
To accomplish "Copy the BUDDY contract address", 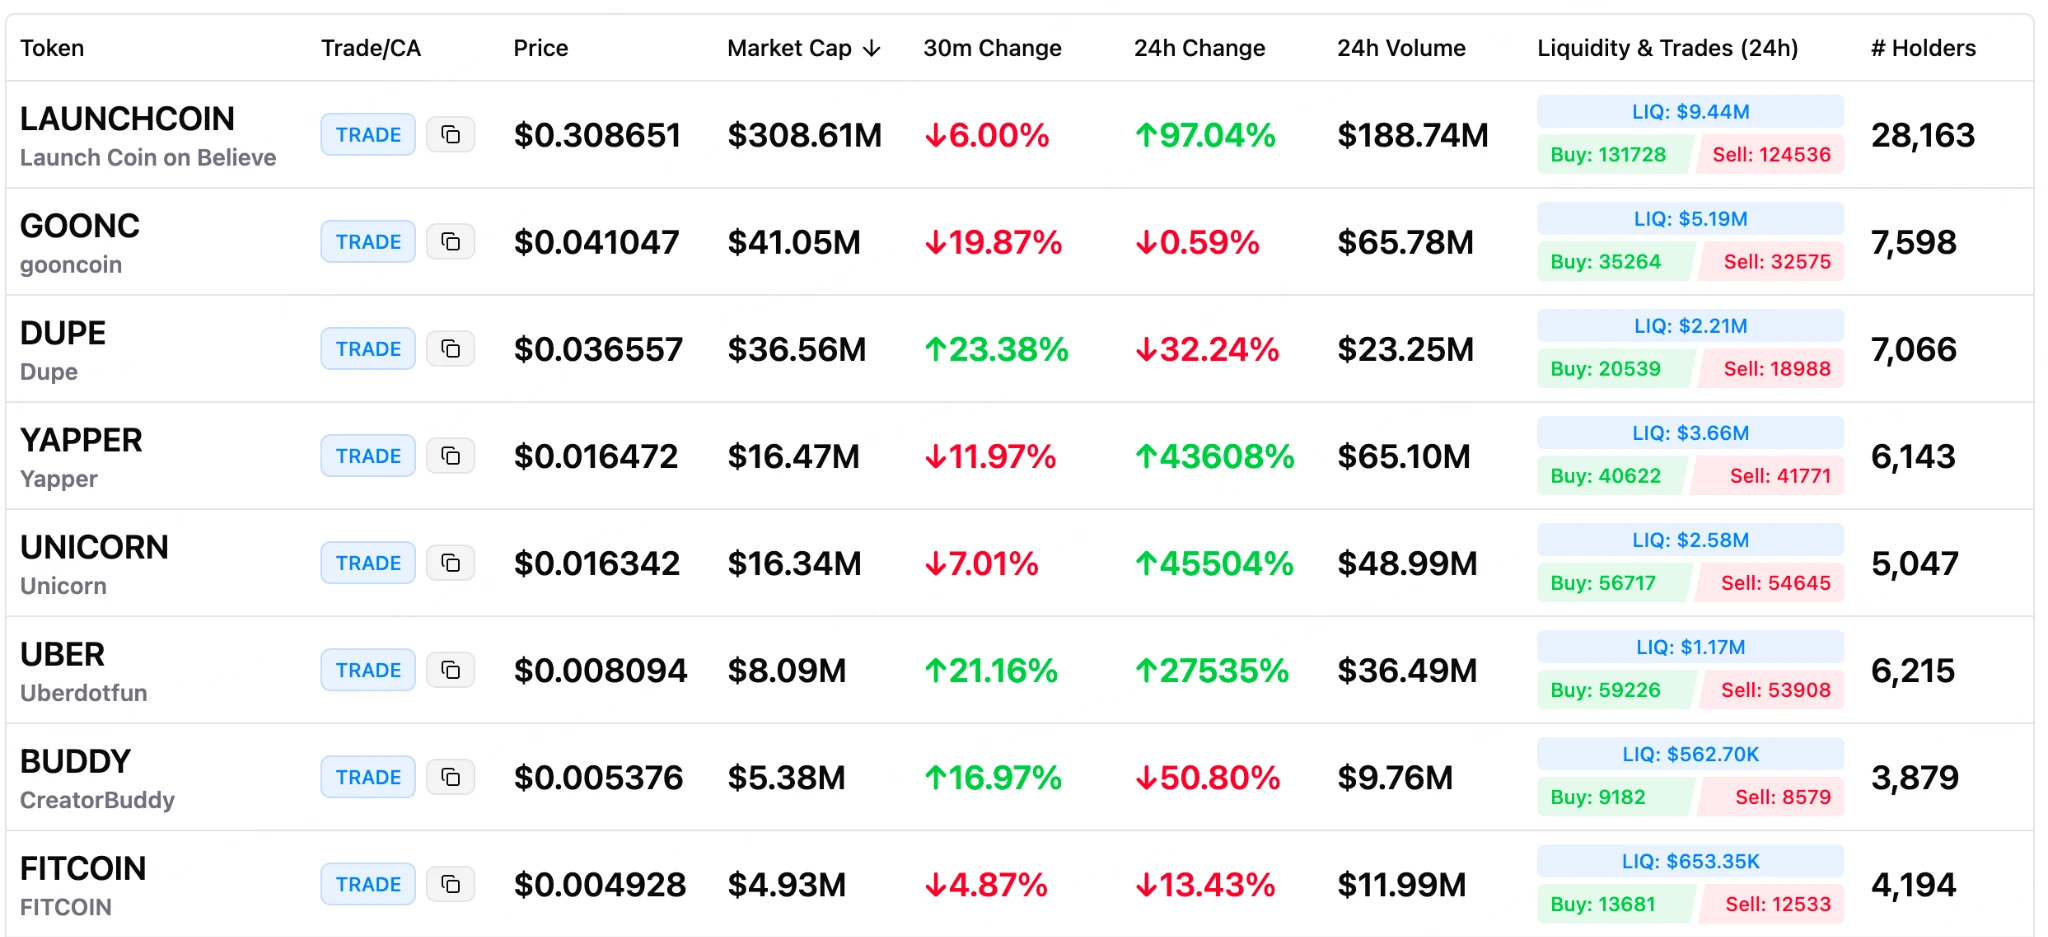I will click(x=450, y=777).
